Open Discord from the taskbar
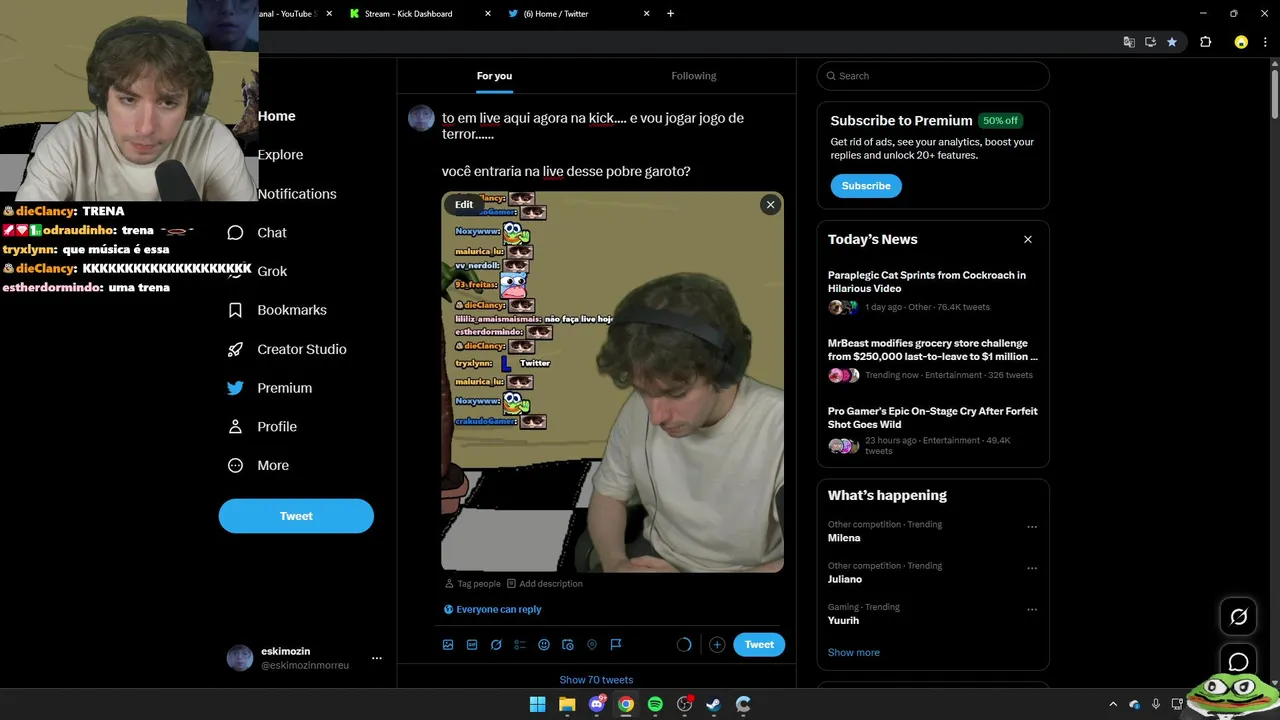 [x=598, y=704]
